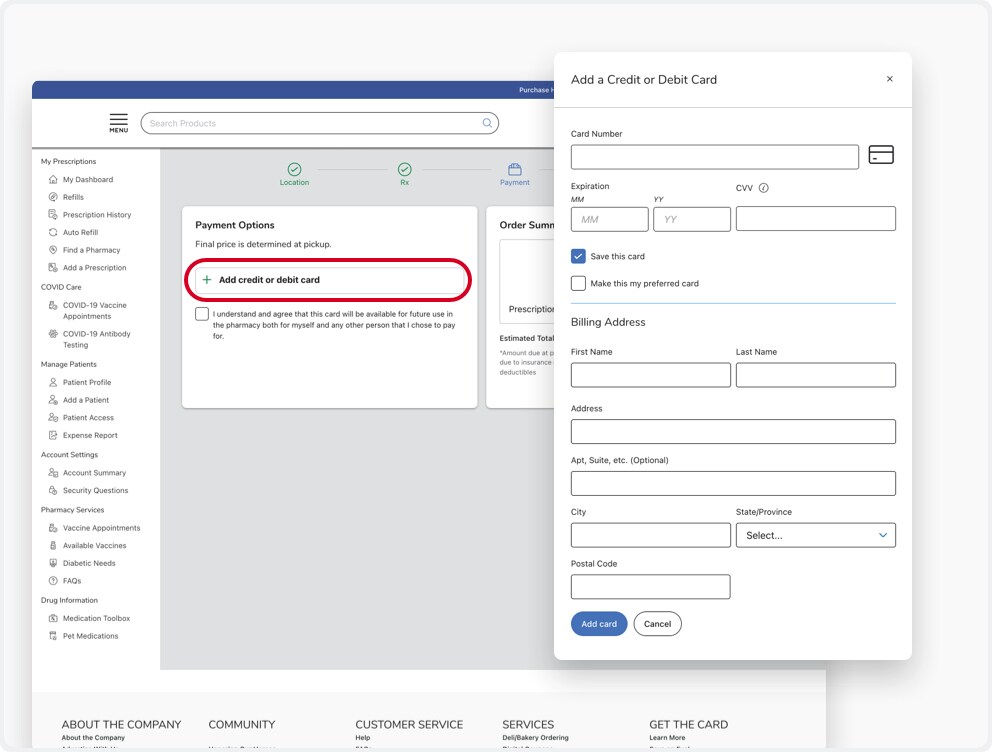Click the CVV input field
Image resolution: width=992 pixels, height=752 pixels.
tap(815, 219)
